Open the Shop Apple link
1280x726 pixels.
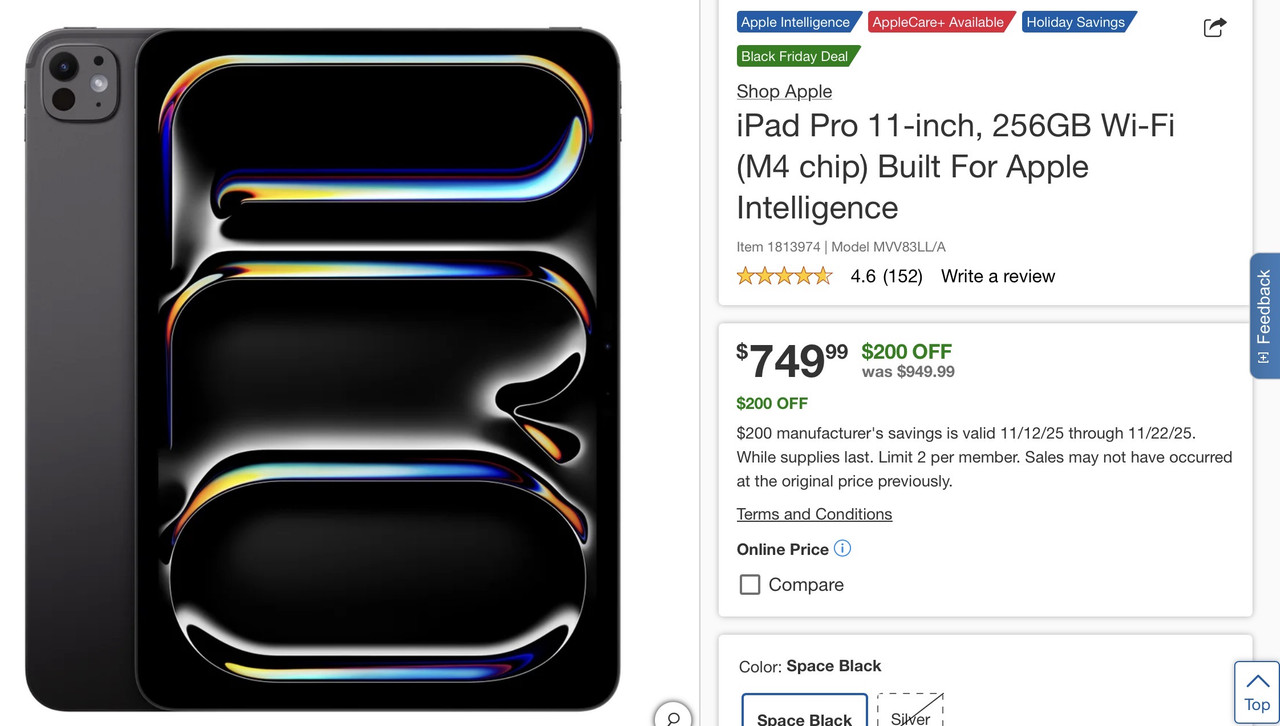pos(784,91)
